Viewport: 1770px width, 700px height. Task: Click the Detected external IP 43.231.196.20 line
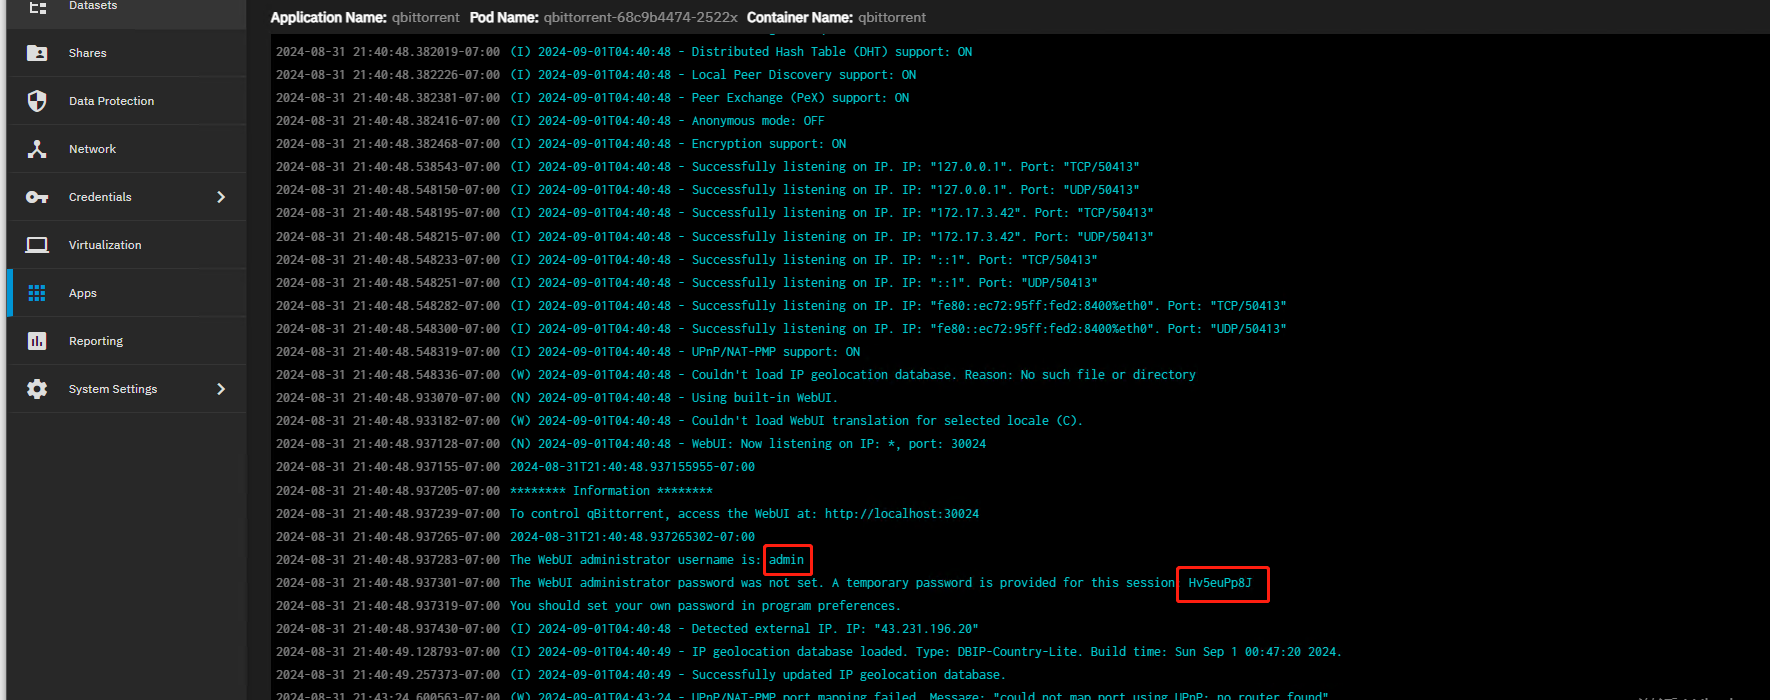[627, 629]
